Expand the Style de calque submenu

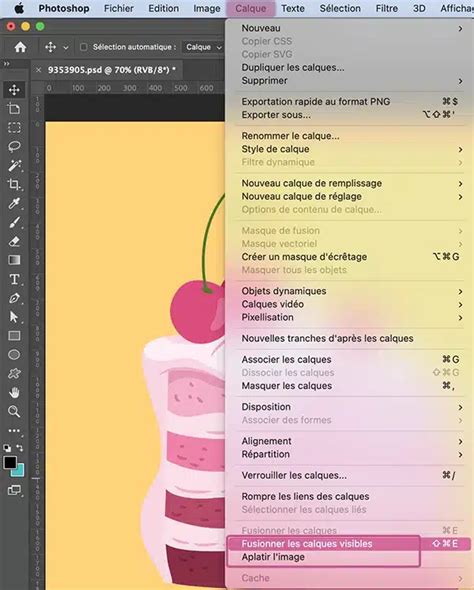point(460,149)
